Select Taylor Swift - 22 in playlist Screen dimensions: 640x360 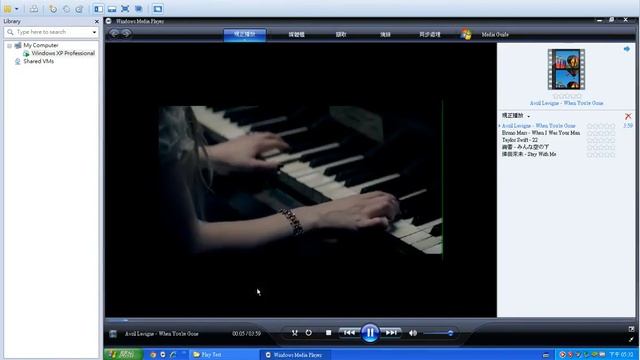(520, 140)
